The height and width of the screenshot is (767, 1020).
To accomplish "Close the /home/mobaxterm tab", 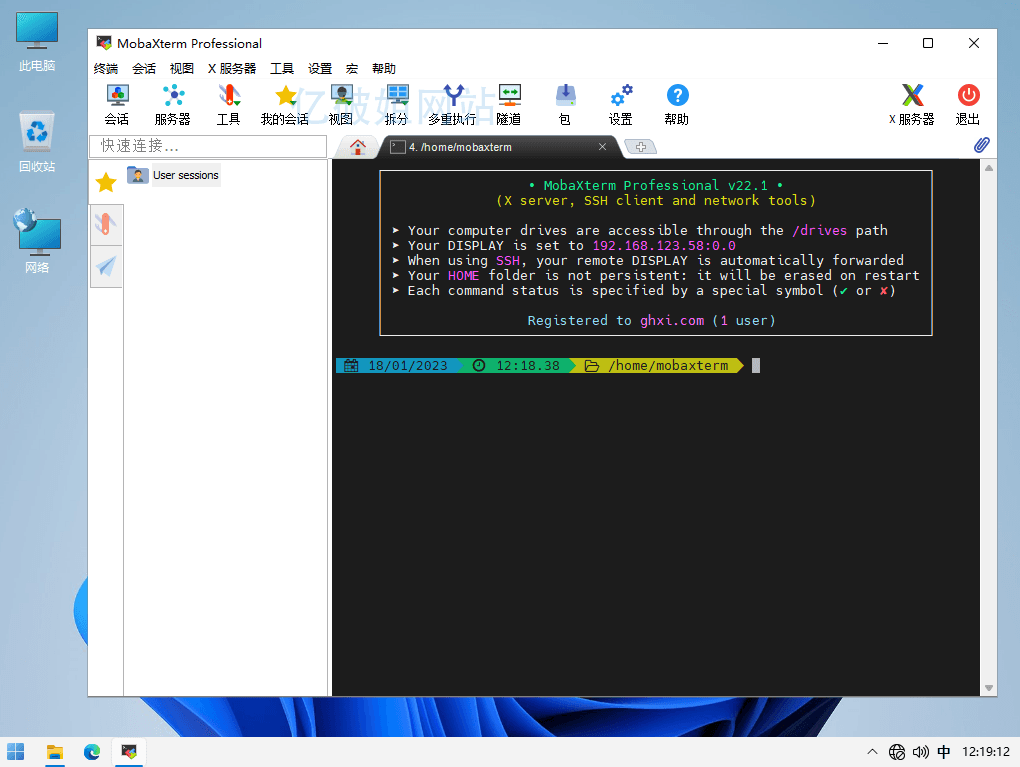I will (602, 147).
